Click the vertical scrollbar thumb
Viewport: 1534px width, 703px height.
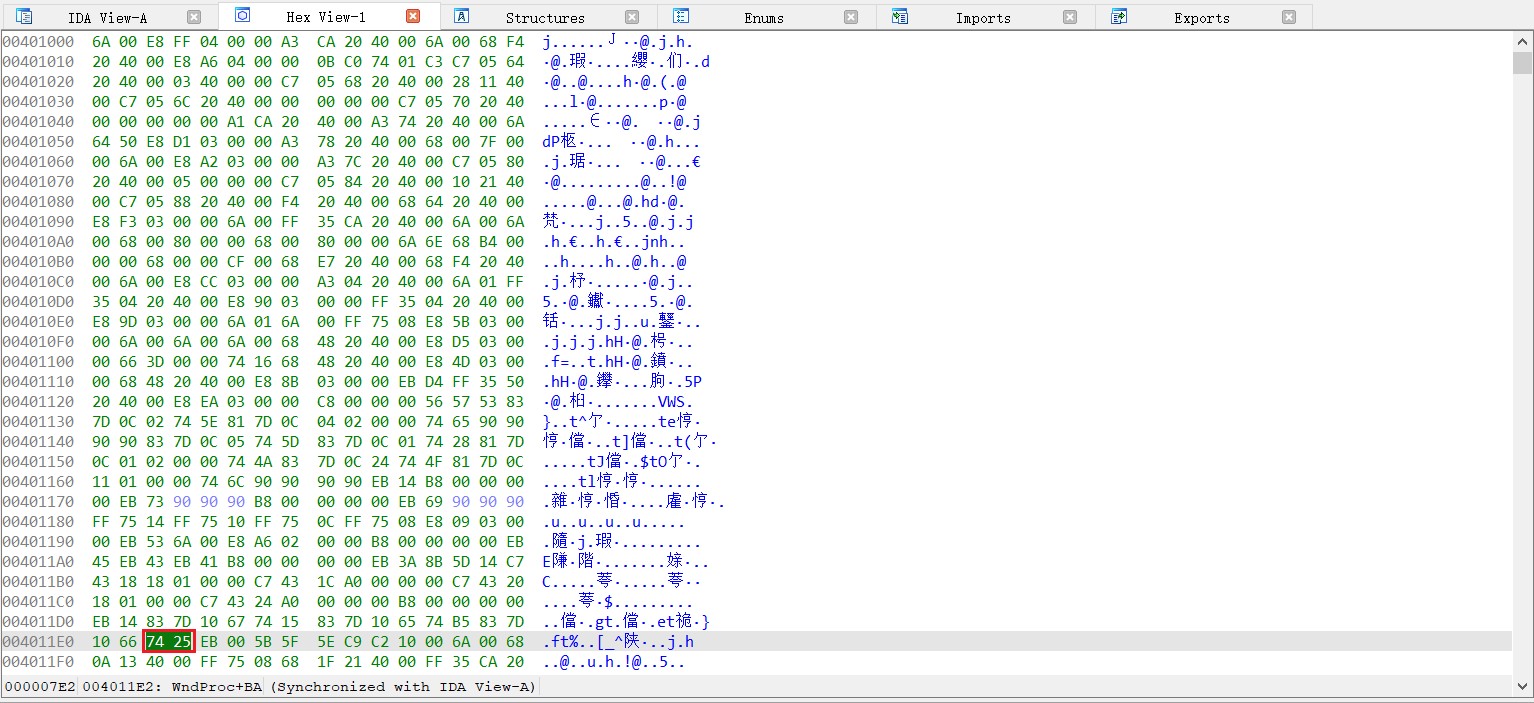tap(1522, 63)
